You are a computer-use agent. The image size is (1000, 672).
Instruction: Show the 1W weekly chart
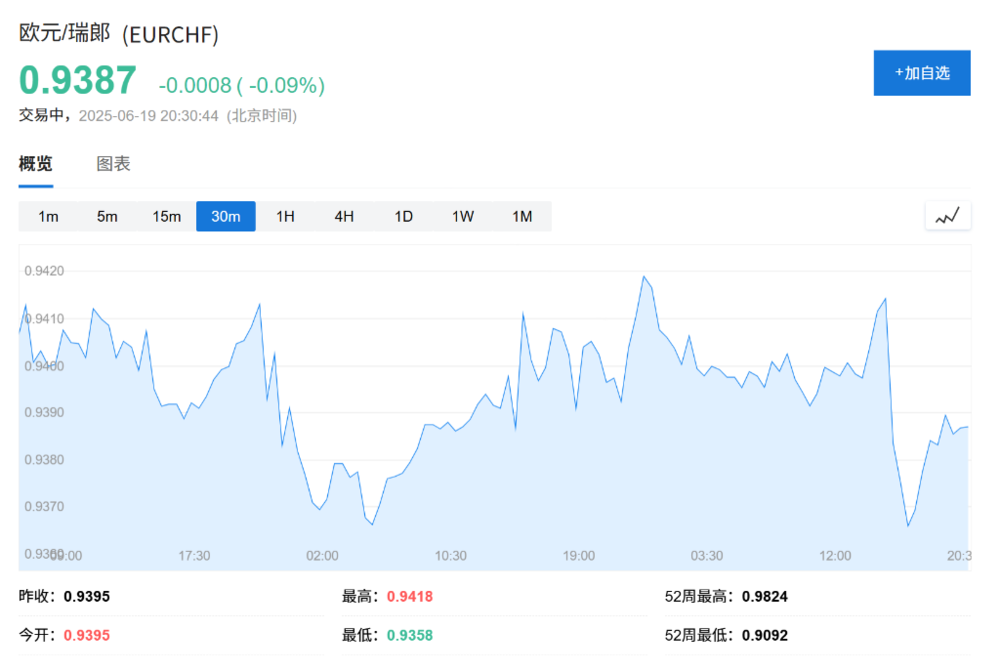tap(462, 216)
